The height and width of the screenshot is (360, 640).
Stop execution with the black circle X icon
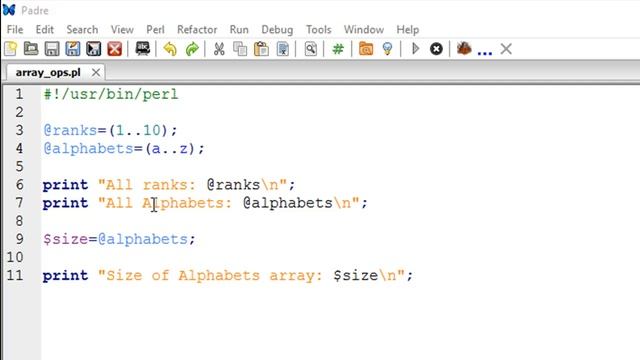click(436, 49)
